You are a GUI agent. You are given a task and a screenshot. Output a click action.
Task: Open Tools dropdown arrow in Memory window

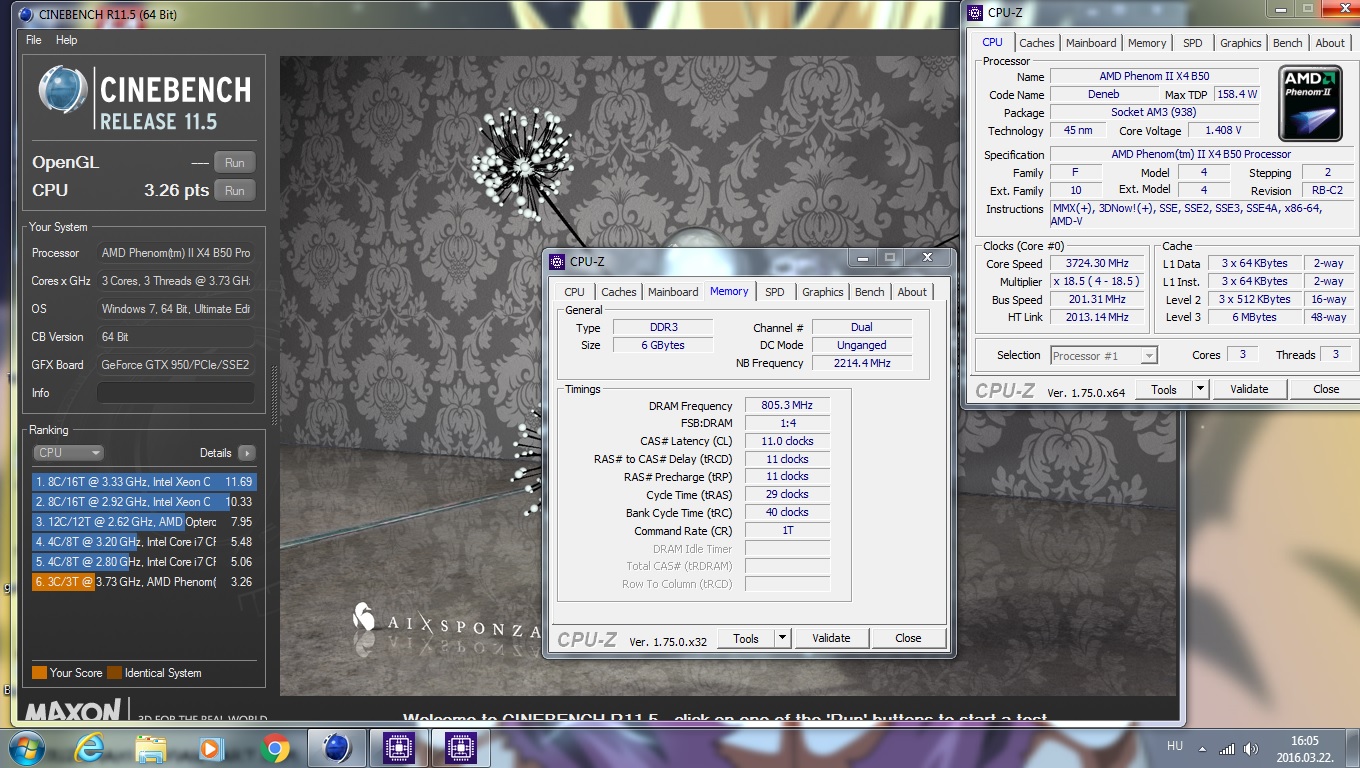point(783,638)
